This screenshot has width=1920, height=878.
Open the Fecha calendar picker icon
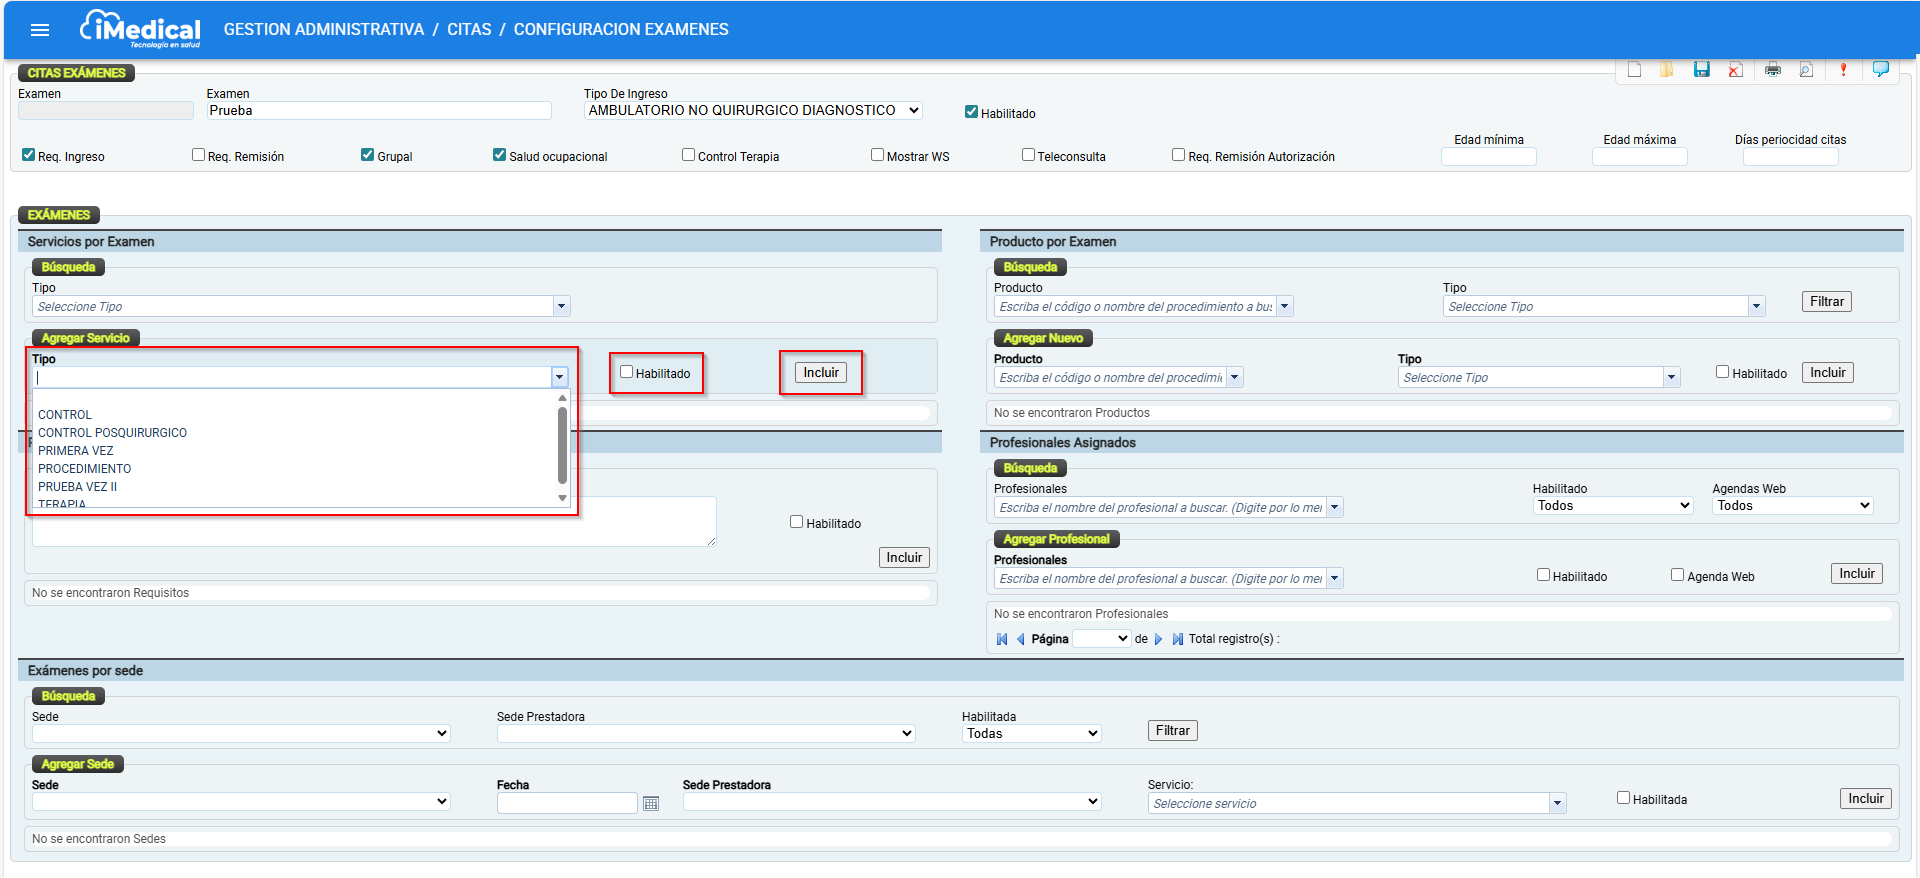click(x=651, y=803)
